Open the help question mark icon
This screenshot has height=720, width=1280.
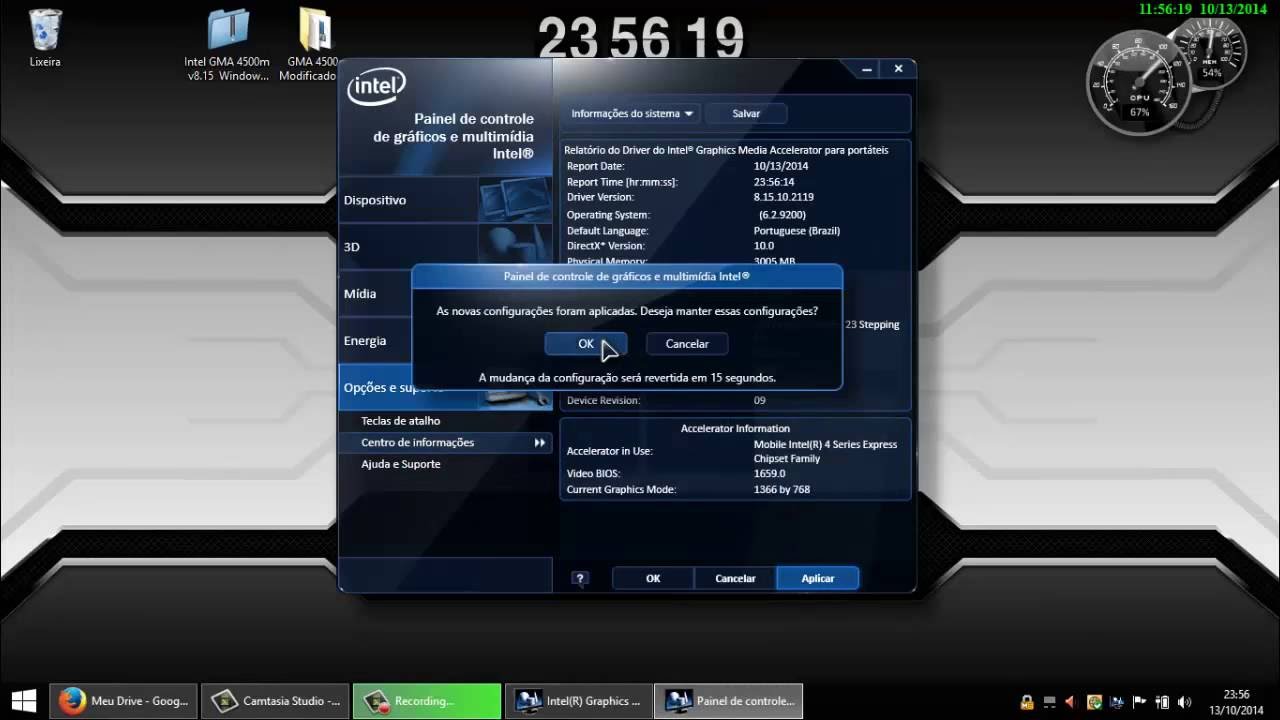tap(580, 578)
